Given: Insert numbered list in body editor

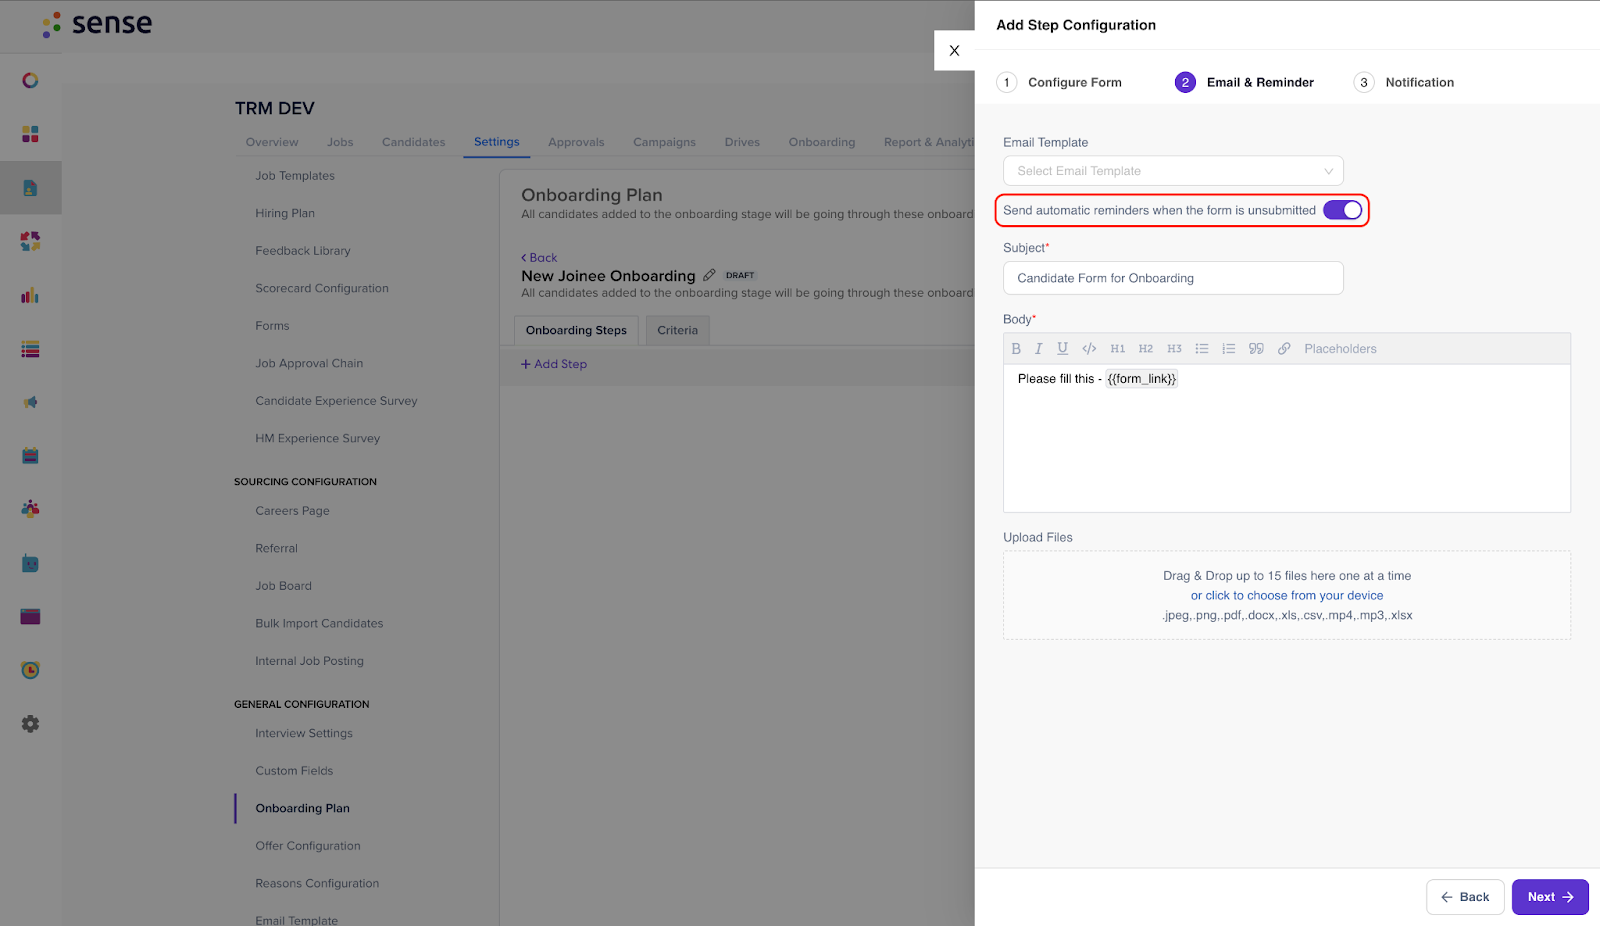Looking at the screenshot, I should [x=1229, y=349].
